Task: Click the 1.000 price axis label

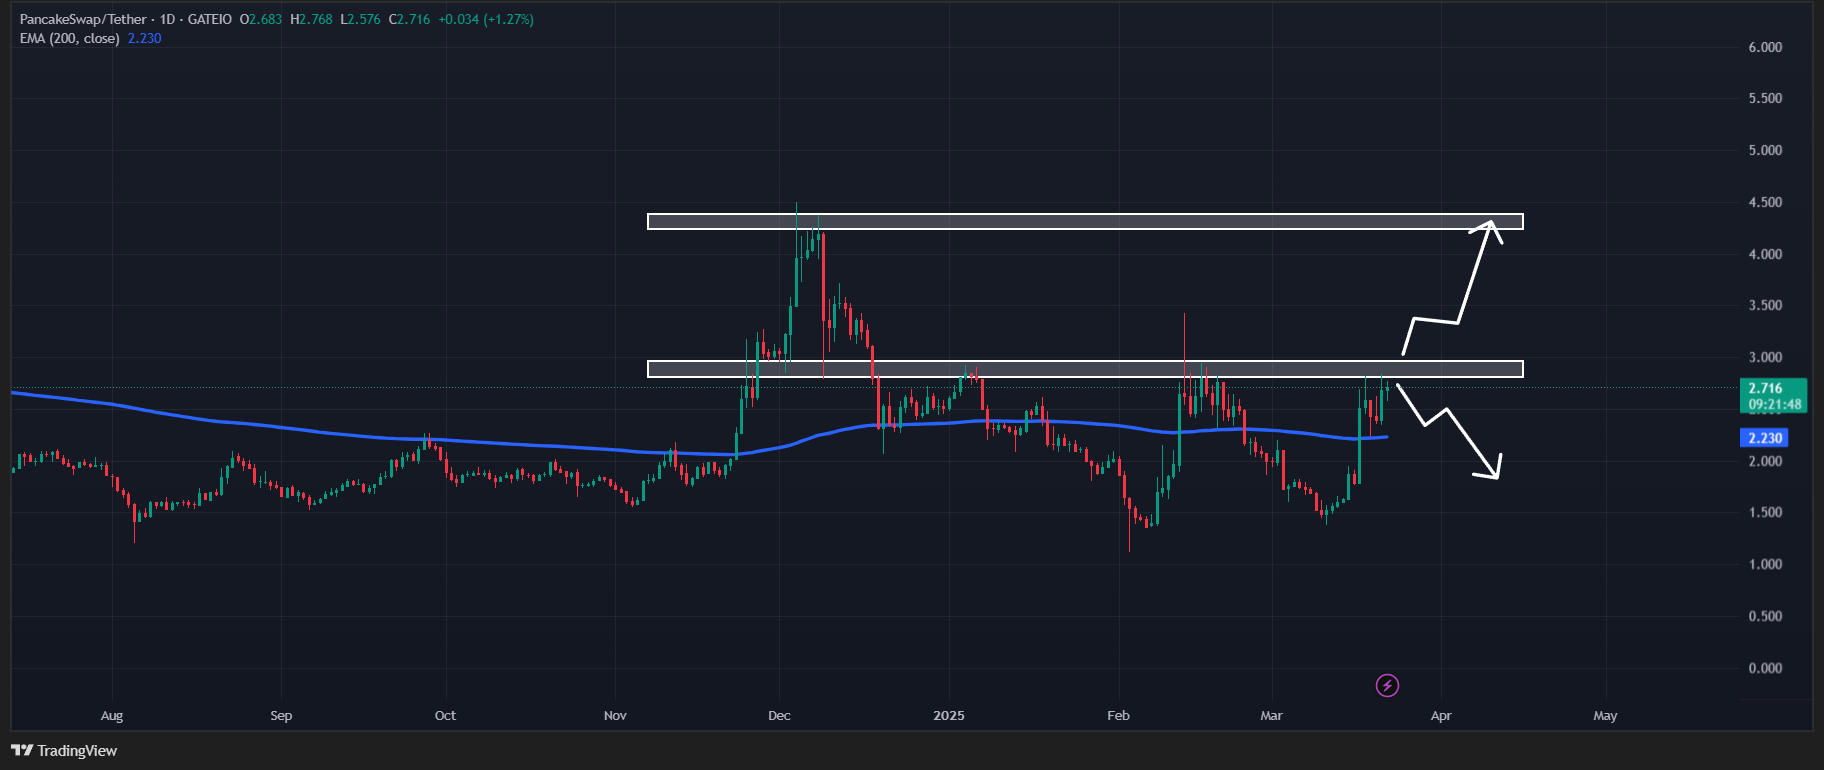Action: tap(1765, 564)
